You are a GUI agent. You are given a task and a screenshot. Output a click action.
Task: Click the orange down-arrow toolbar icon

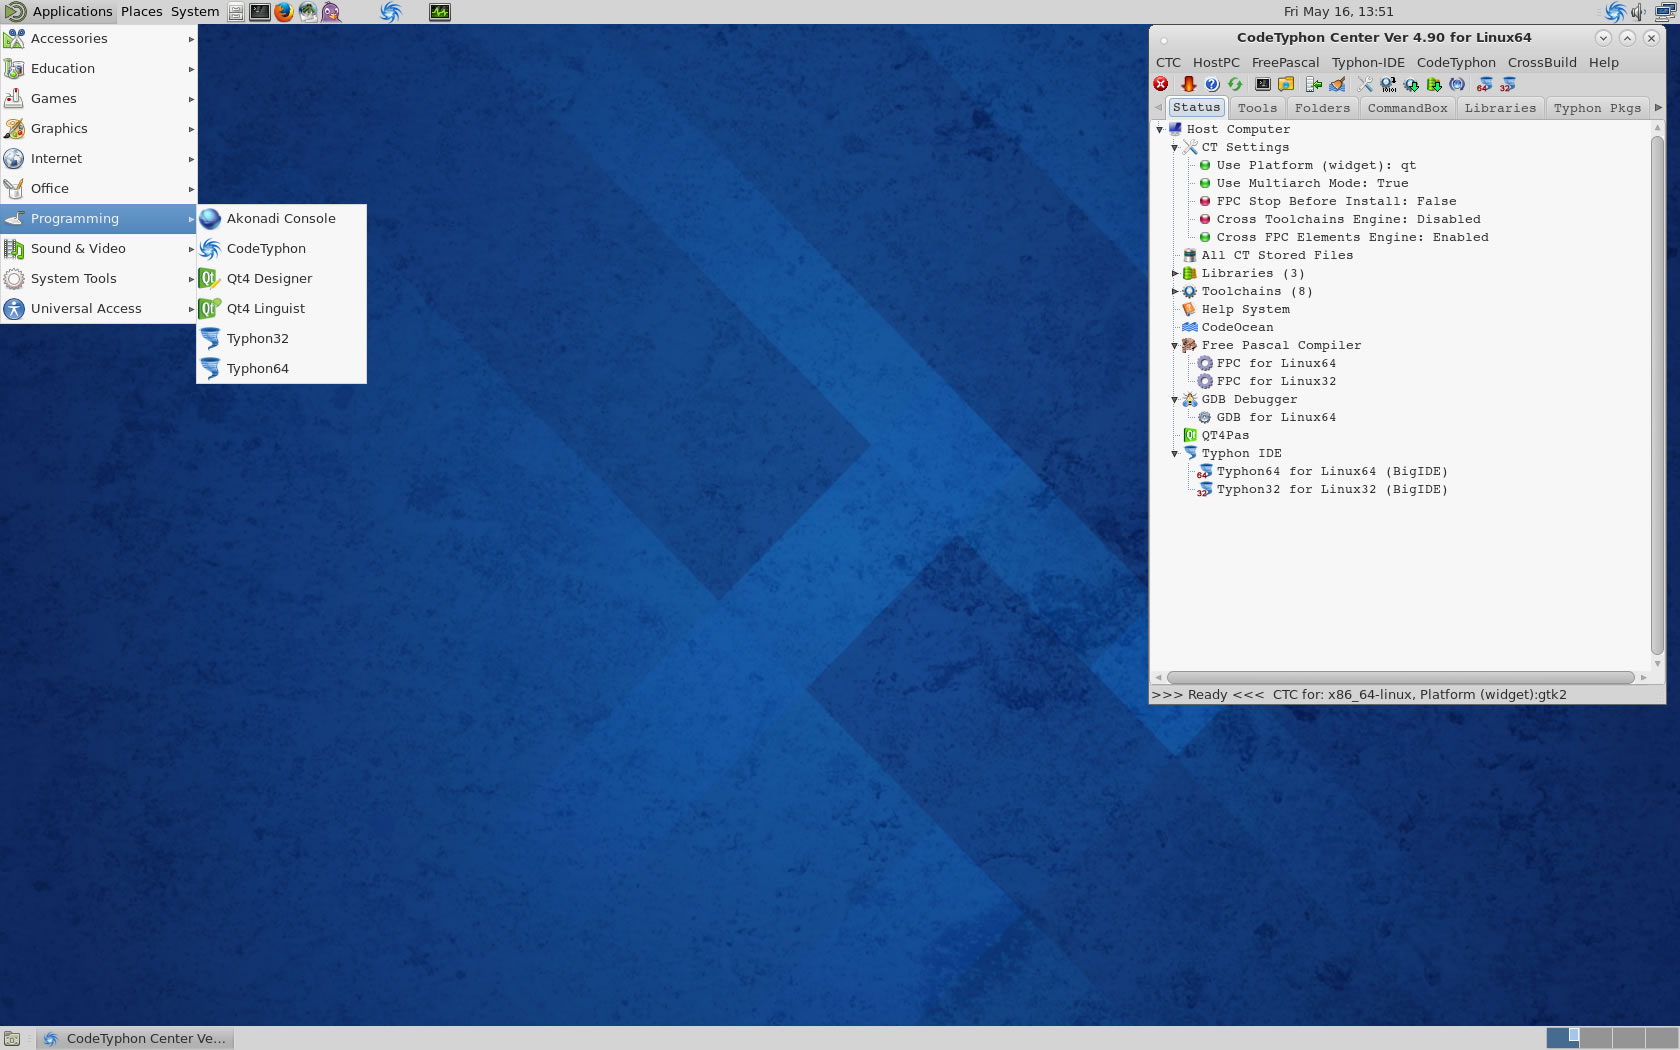coord(1188,85)
